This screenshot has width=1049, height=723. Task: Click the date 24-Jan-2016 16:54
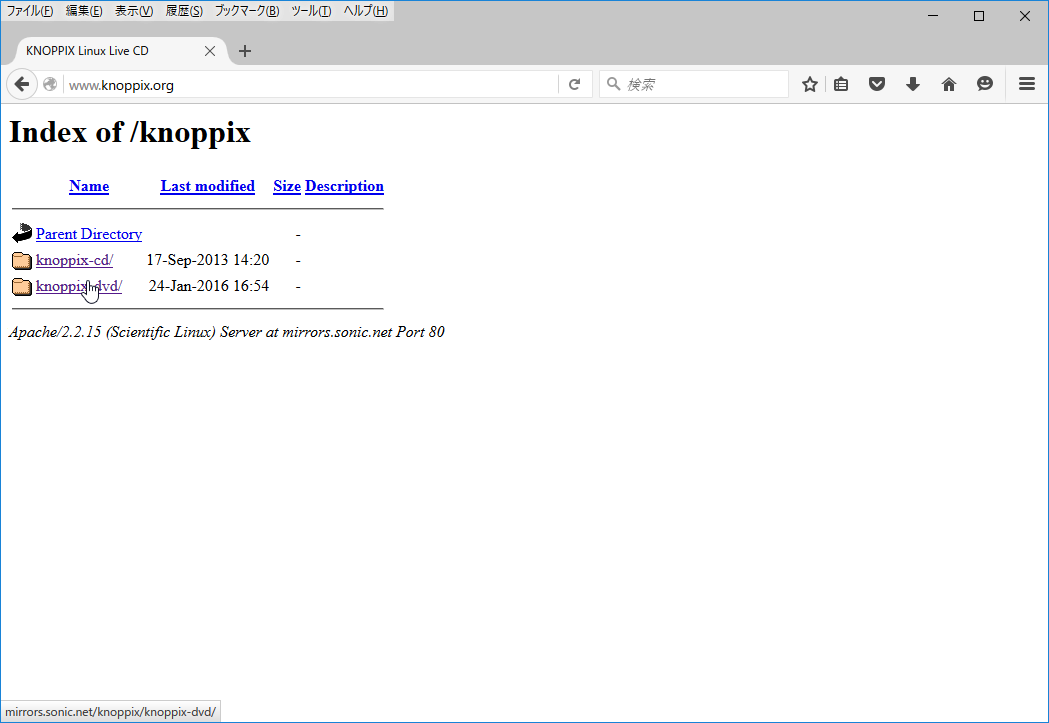(x=209, y=286)
